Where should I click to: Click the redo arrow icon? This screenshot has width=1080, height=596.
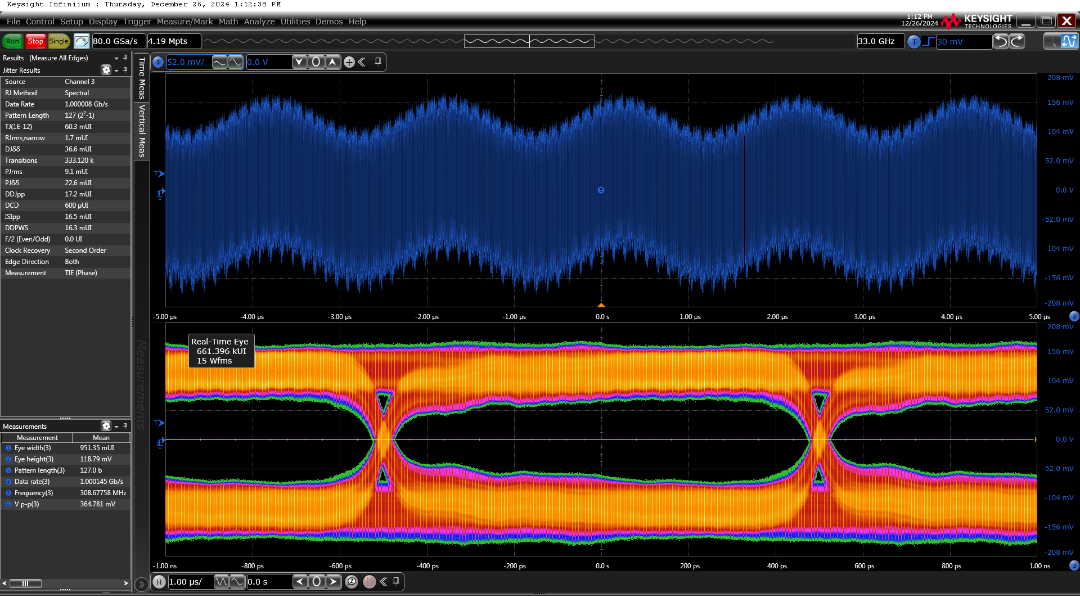coord(1017,41)
